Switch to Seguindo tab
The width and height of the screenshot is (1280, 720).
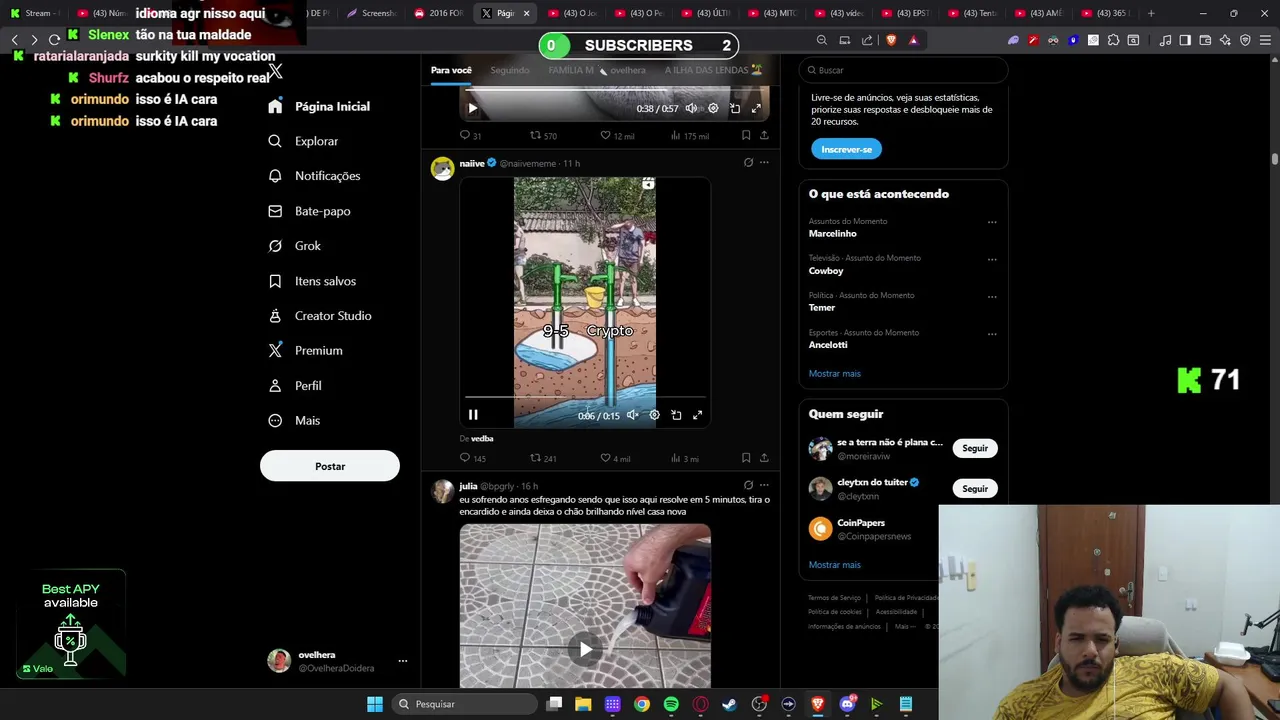[510, 70]
